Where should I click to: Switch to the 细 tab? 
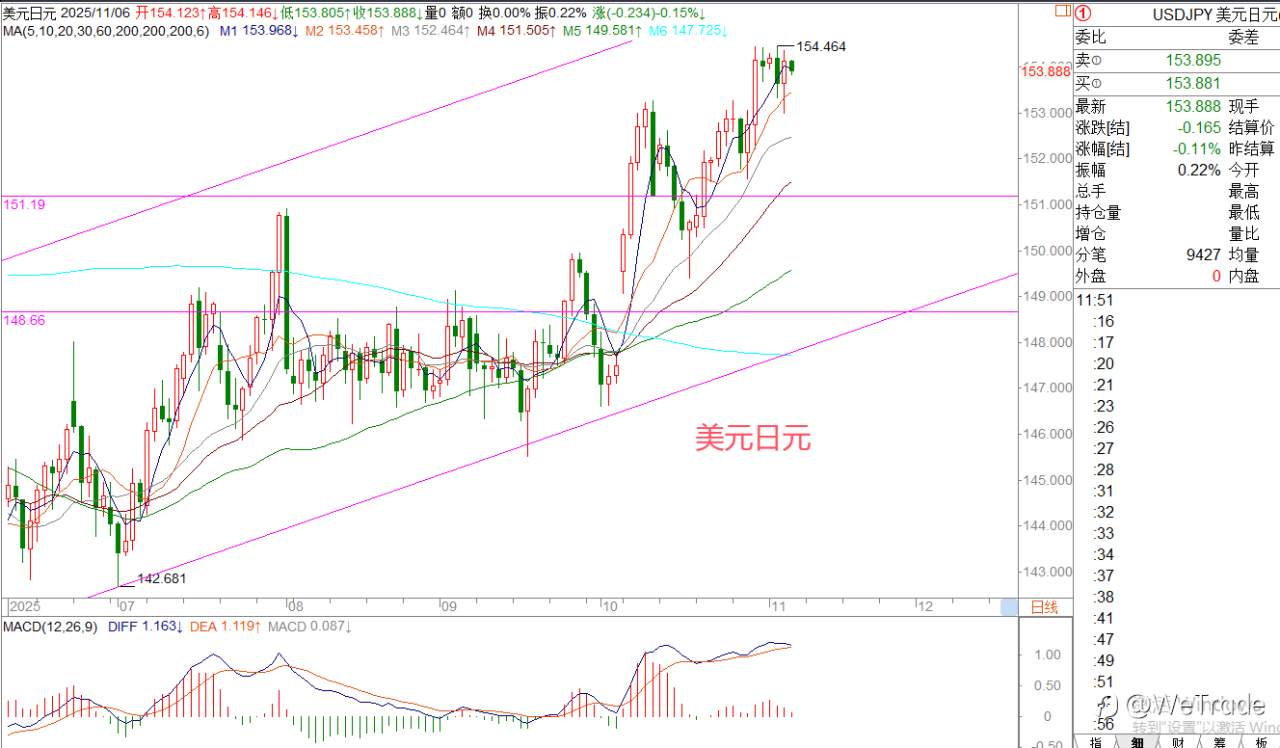click(x=1137, y=741)
